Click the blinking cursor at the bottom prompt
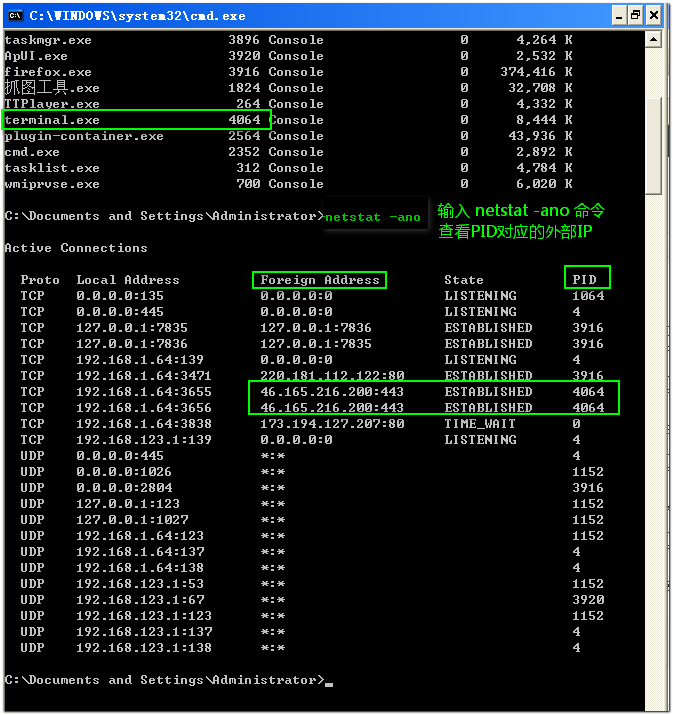The image size is (673, 715). click(x=328, y=682)
